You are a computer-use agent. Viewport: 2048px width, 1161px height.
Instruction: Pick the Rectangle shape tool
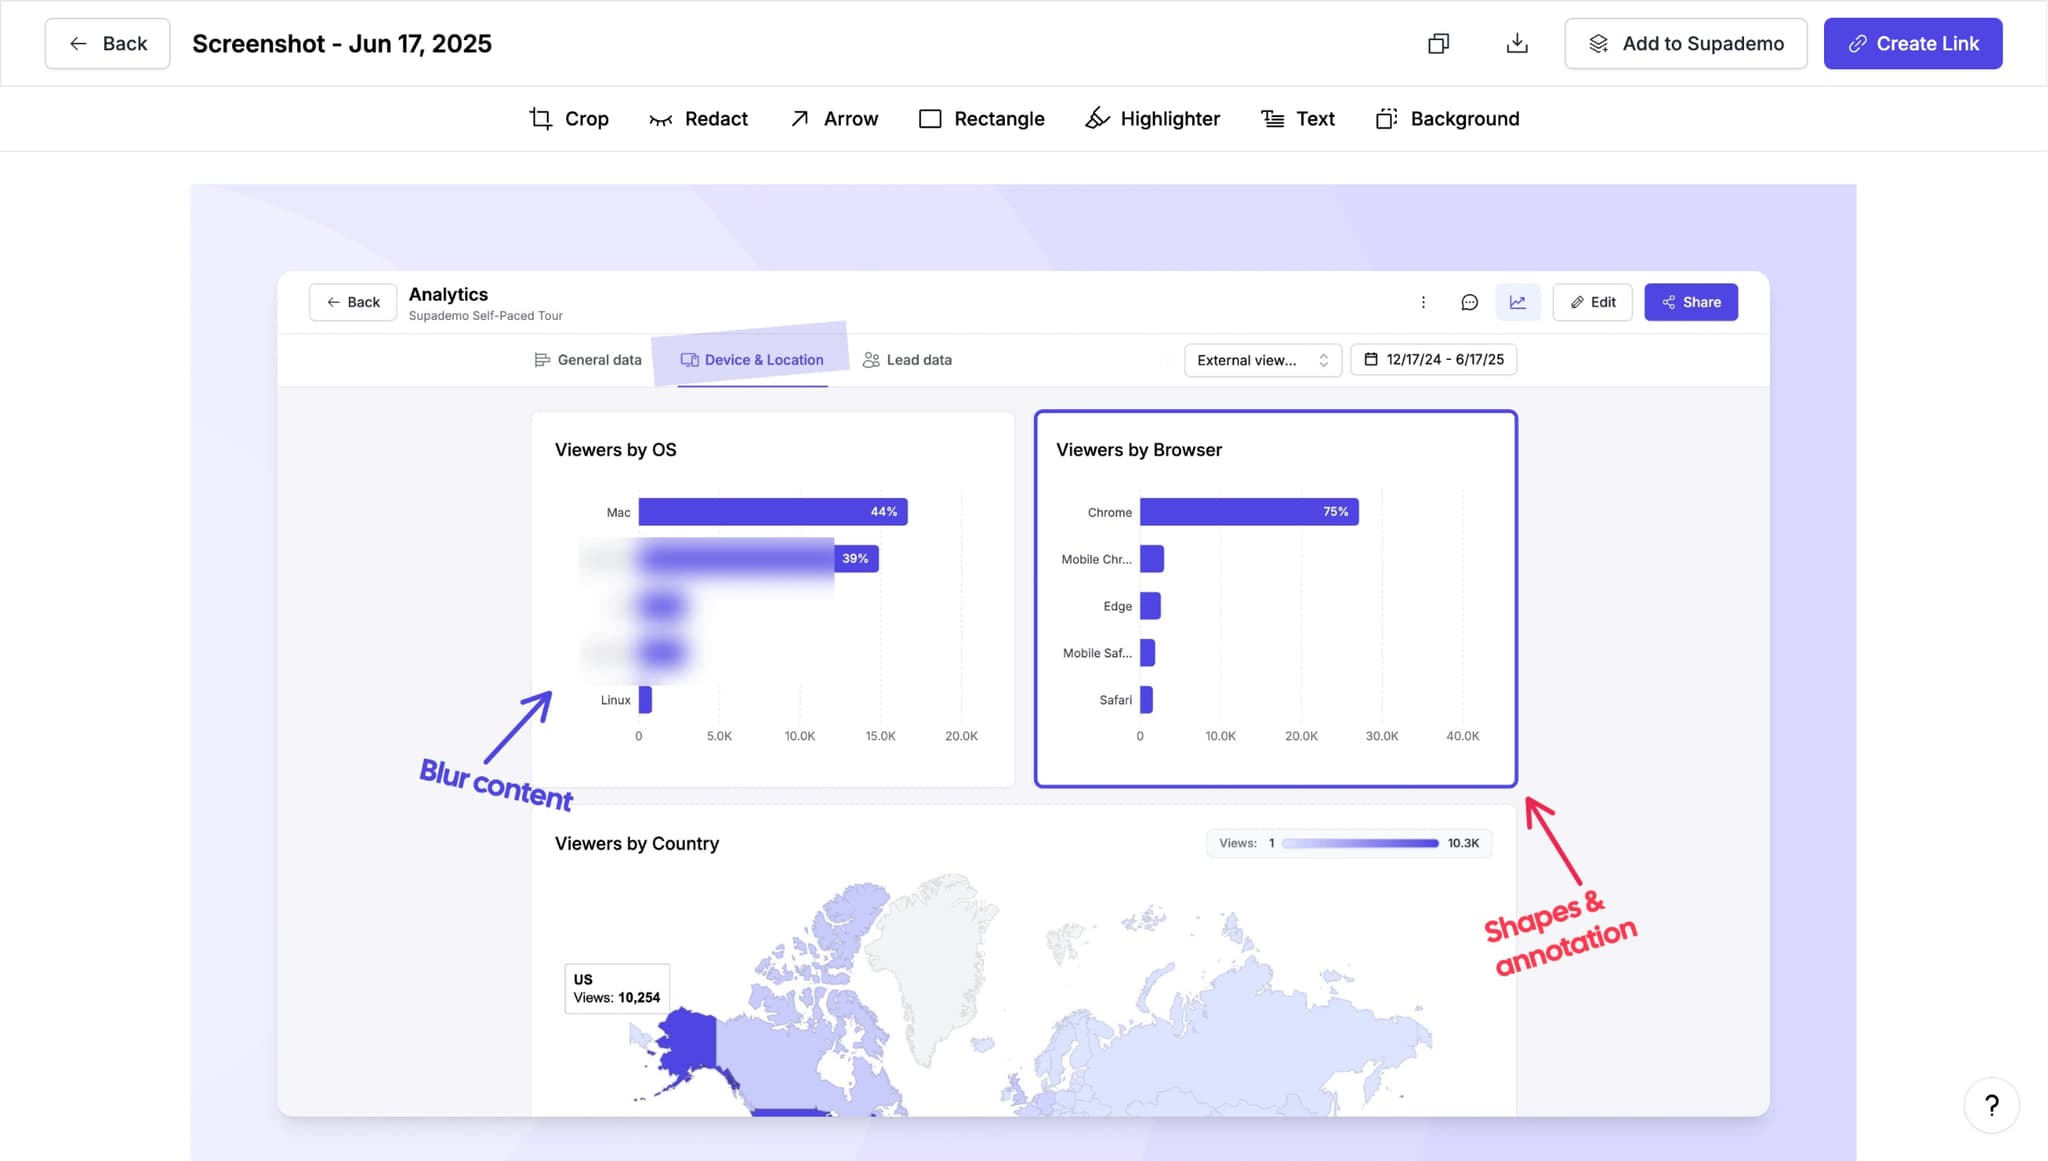pyautogui.click(x=981, y=119)
